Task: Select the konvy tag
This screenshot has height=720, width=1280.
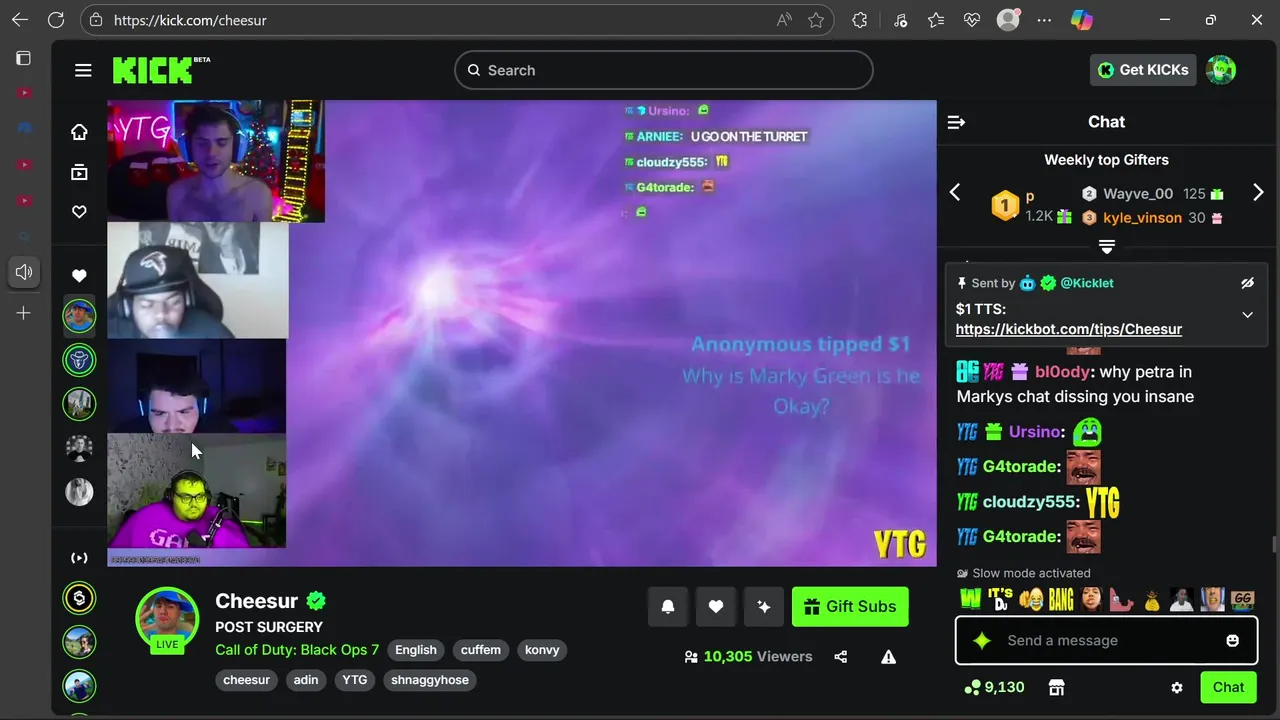Action: coord(543,650)
